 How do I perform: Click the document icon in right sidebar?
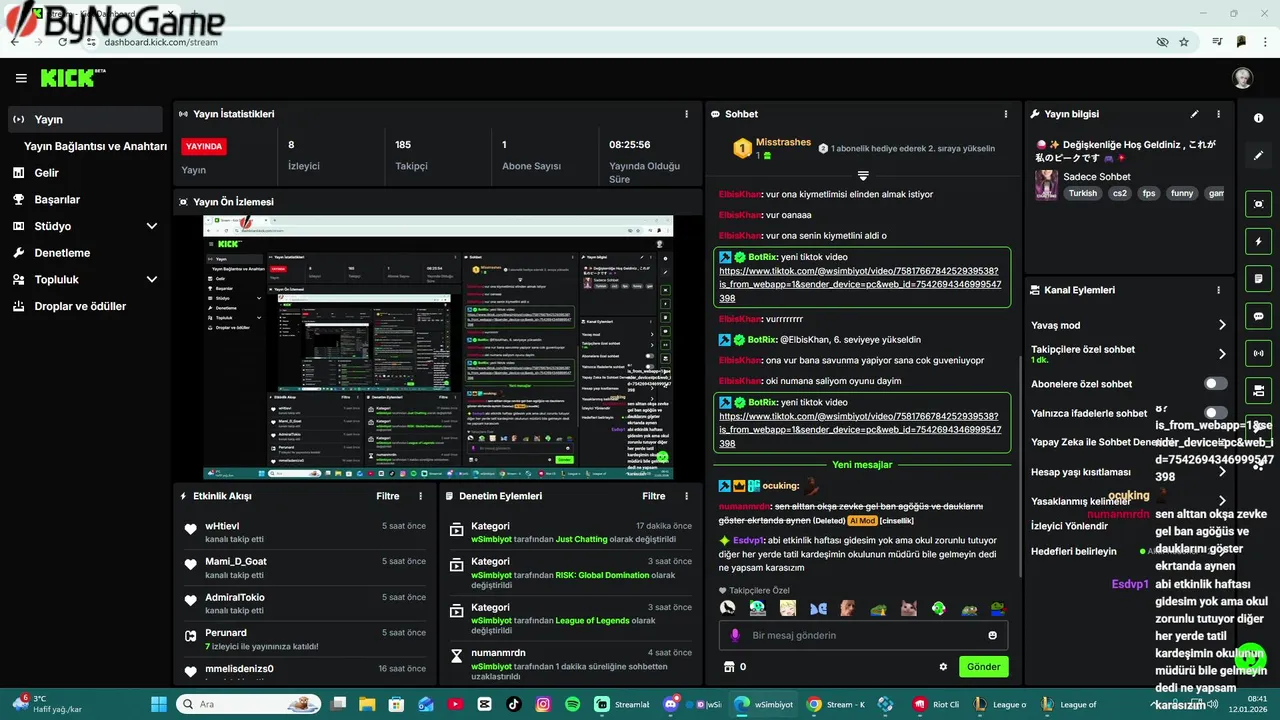click(1258, 278)
